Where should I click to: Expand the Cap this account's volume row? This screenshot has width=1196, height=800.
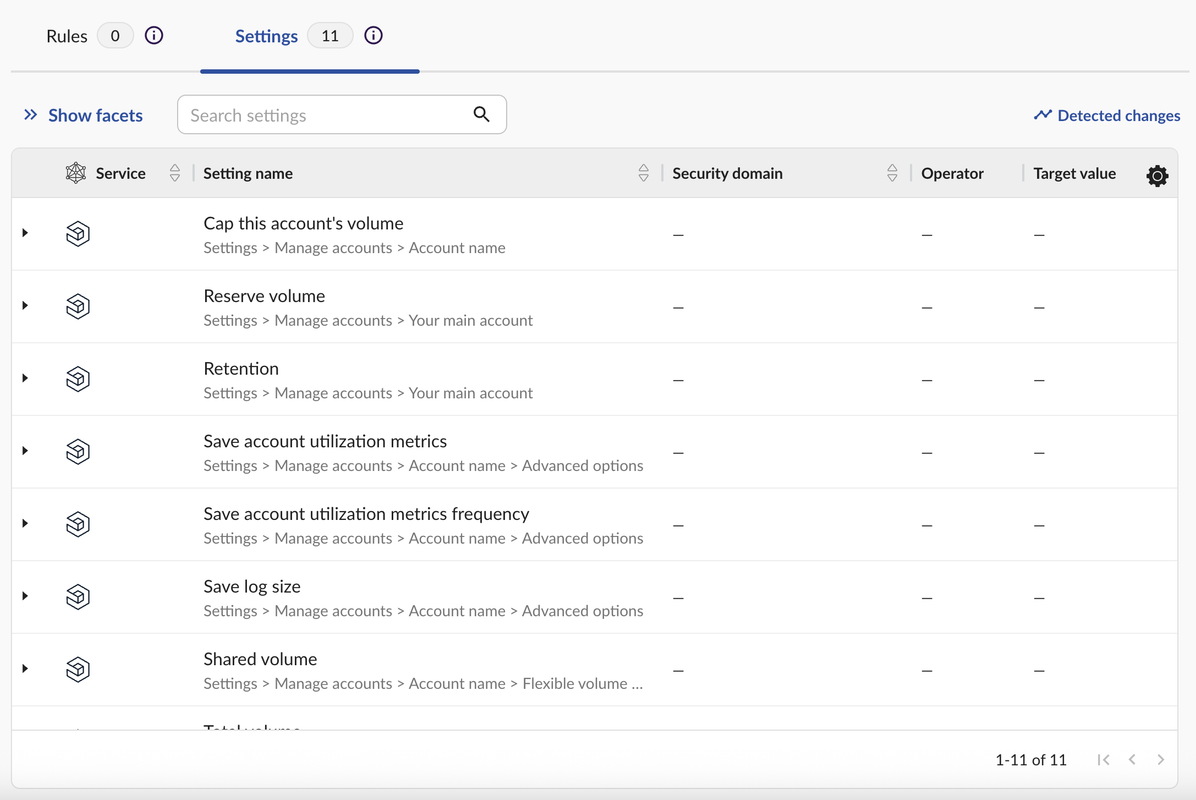tap(25, 233)
